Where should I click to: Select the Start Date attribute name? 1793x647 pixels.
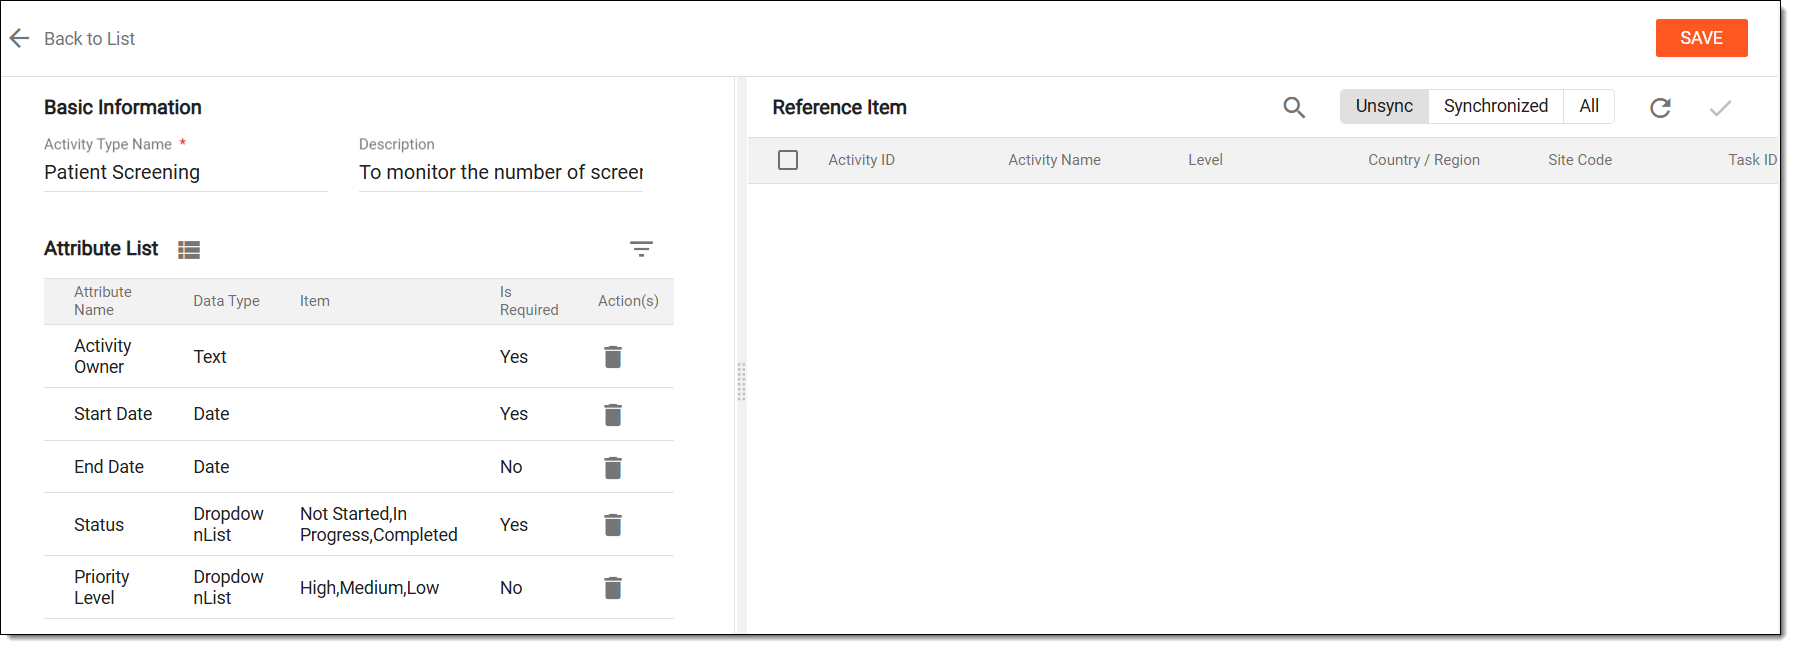tap(113, 414)
